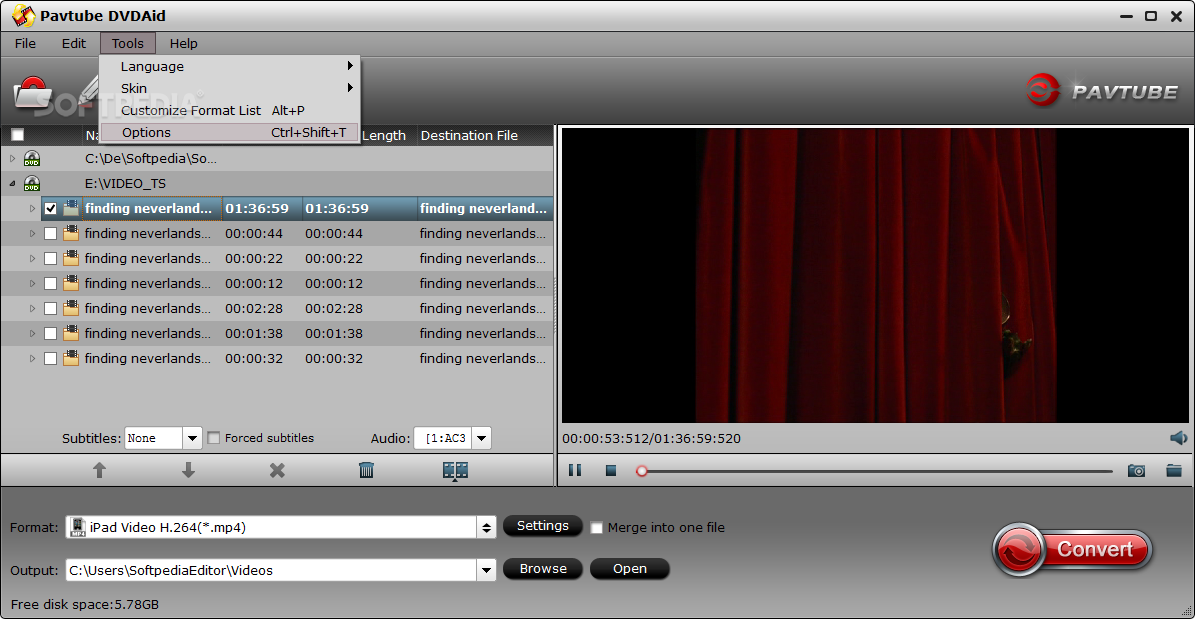Check the 00:00:32 title checkbox

pyautogui.click(x=50, y=358)
